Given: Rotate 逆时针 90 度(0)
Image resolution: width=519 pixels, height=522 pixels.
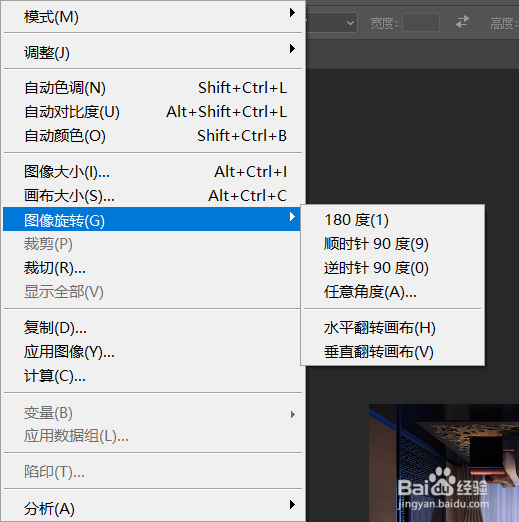Looking at the screenshot, I should click(x=393, y=268).
